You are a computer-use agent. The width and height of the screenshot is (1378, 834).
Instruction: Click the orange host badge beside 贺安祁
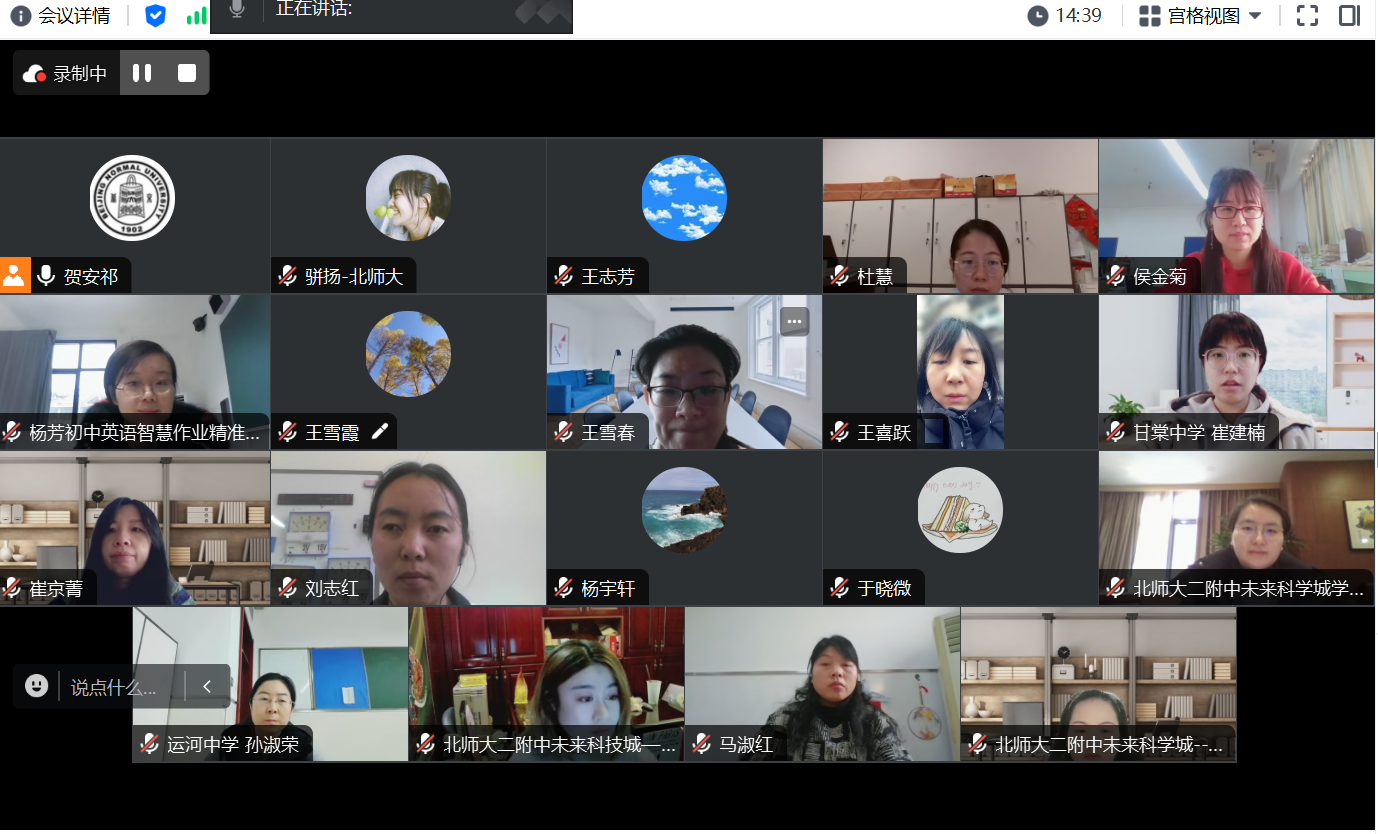point(15,276)
